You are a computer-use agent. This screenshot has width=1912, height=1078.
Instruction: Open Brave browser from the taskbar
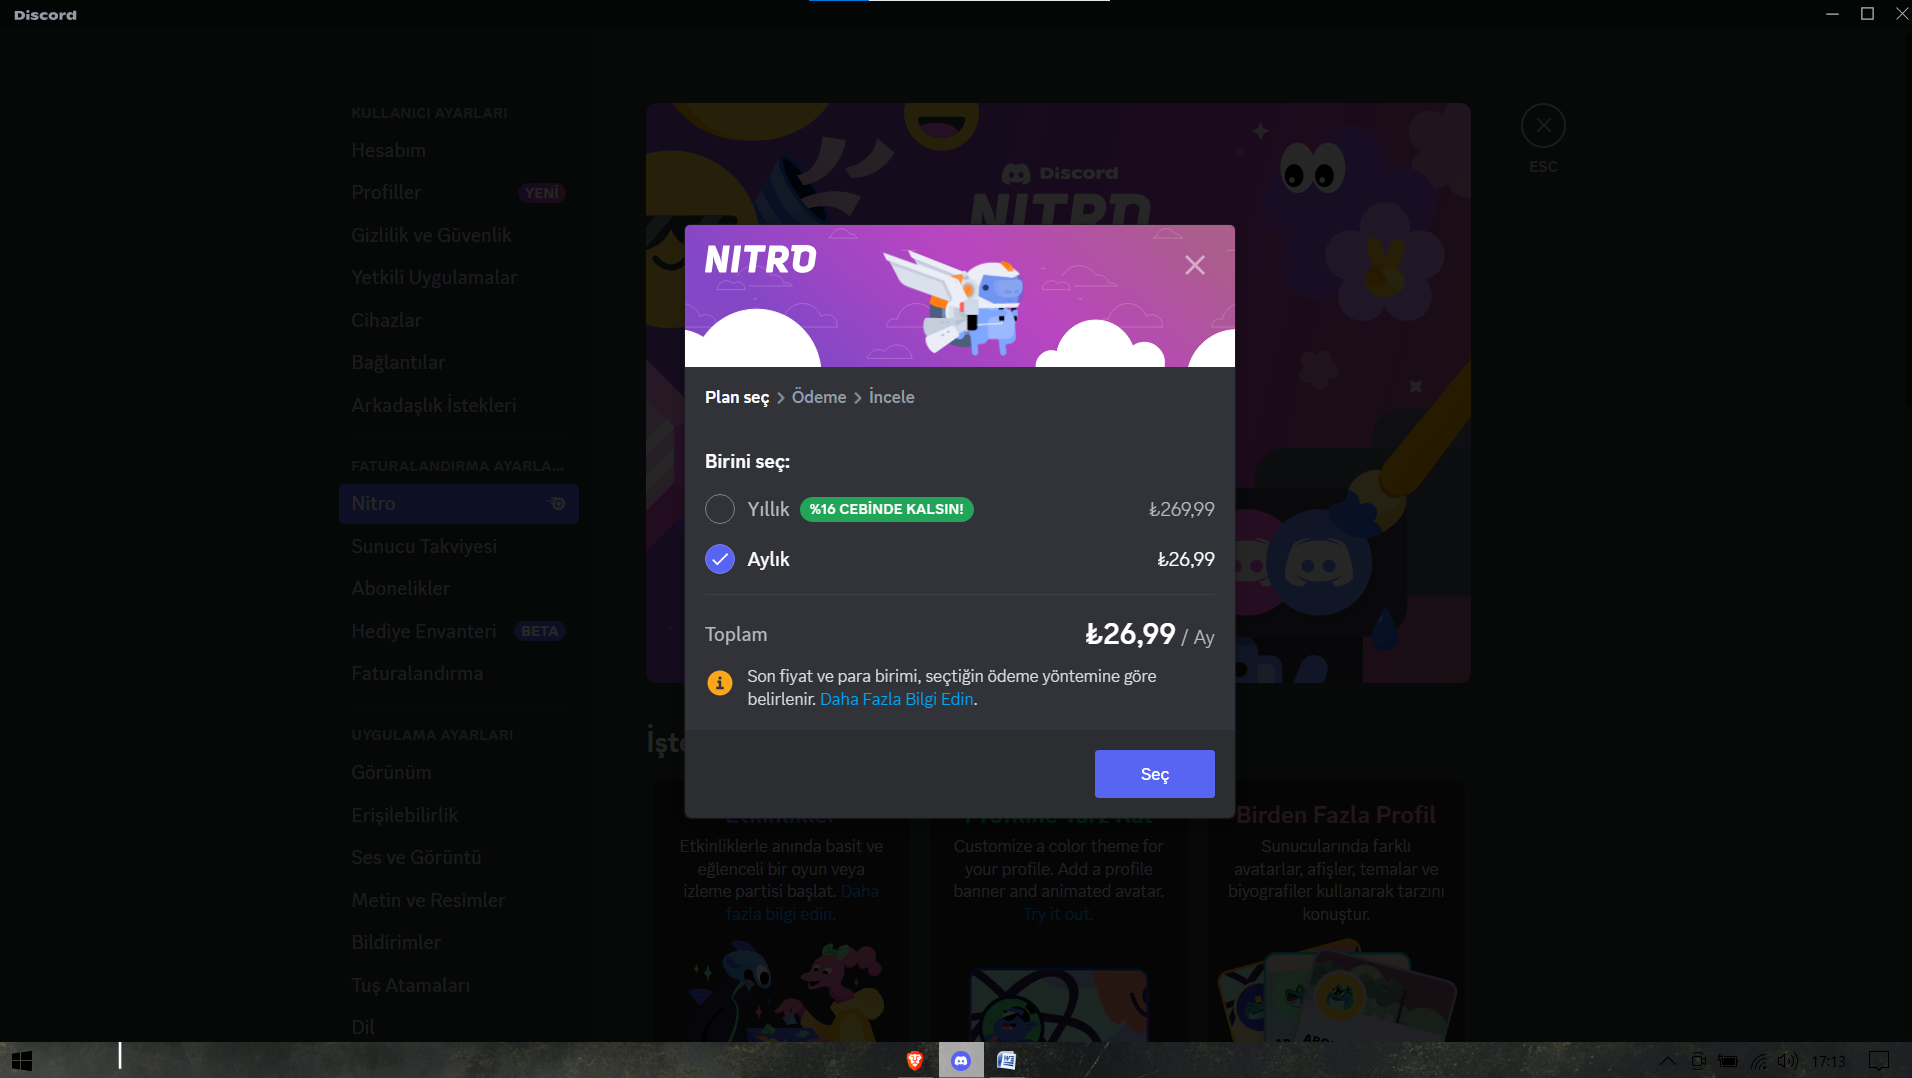click(914, 1060)
